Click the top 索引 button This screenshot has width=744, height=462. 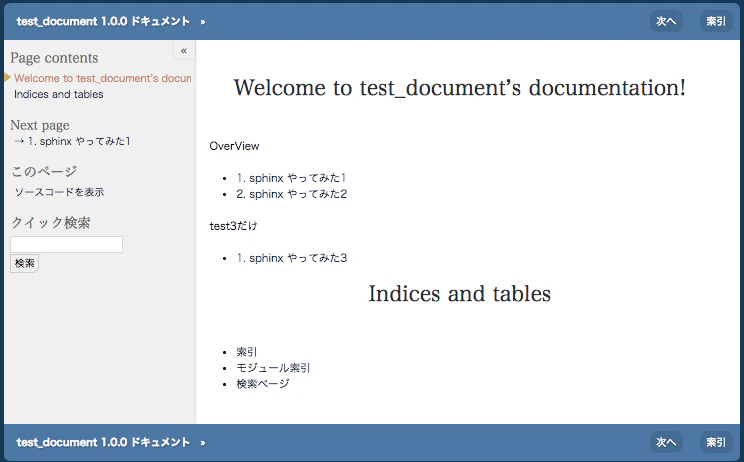point(716,21)
